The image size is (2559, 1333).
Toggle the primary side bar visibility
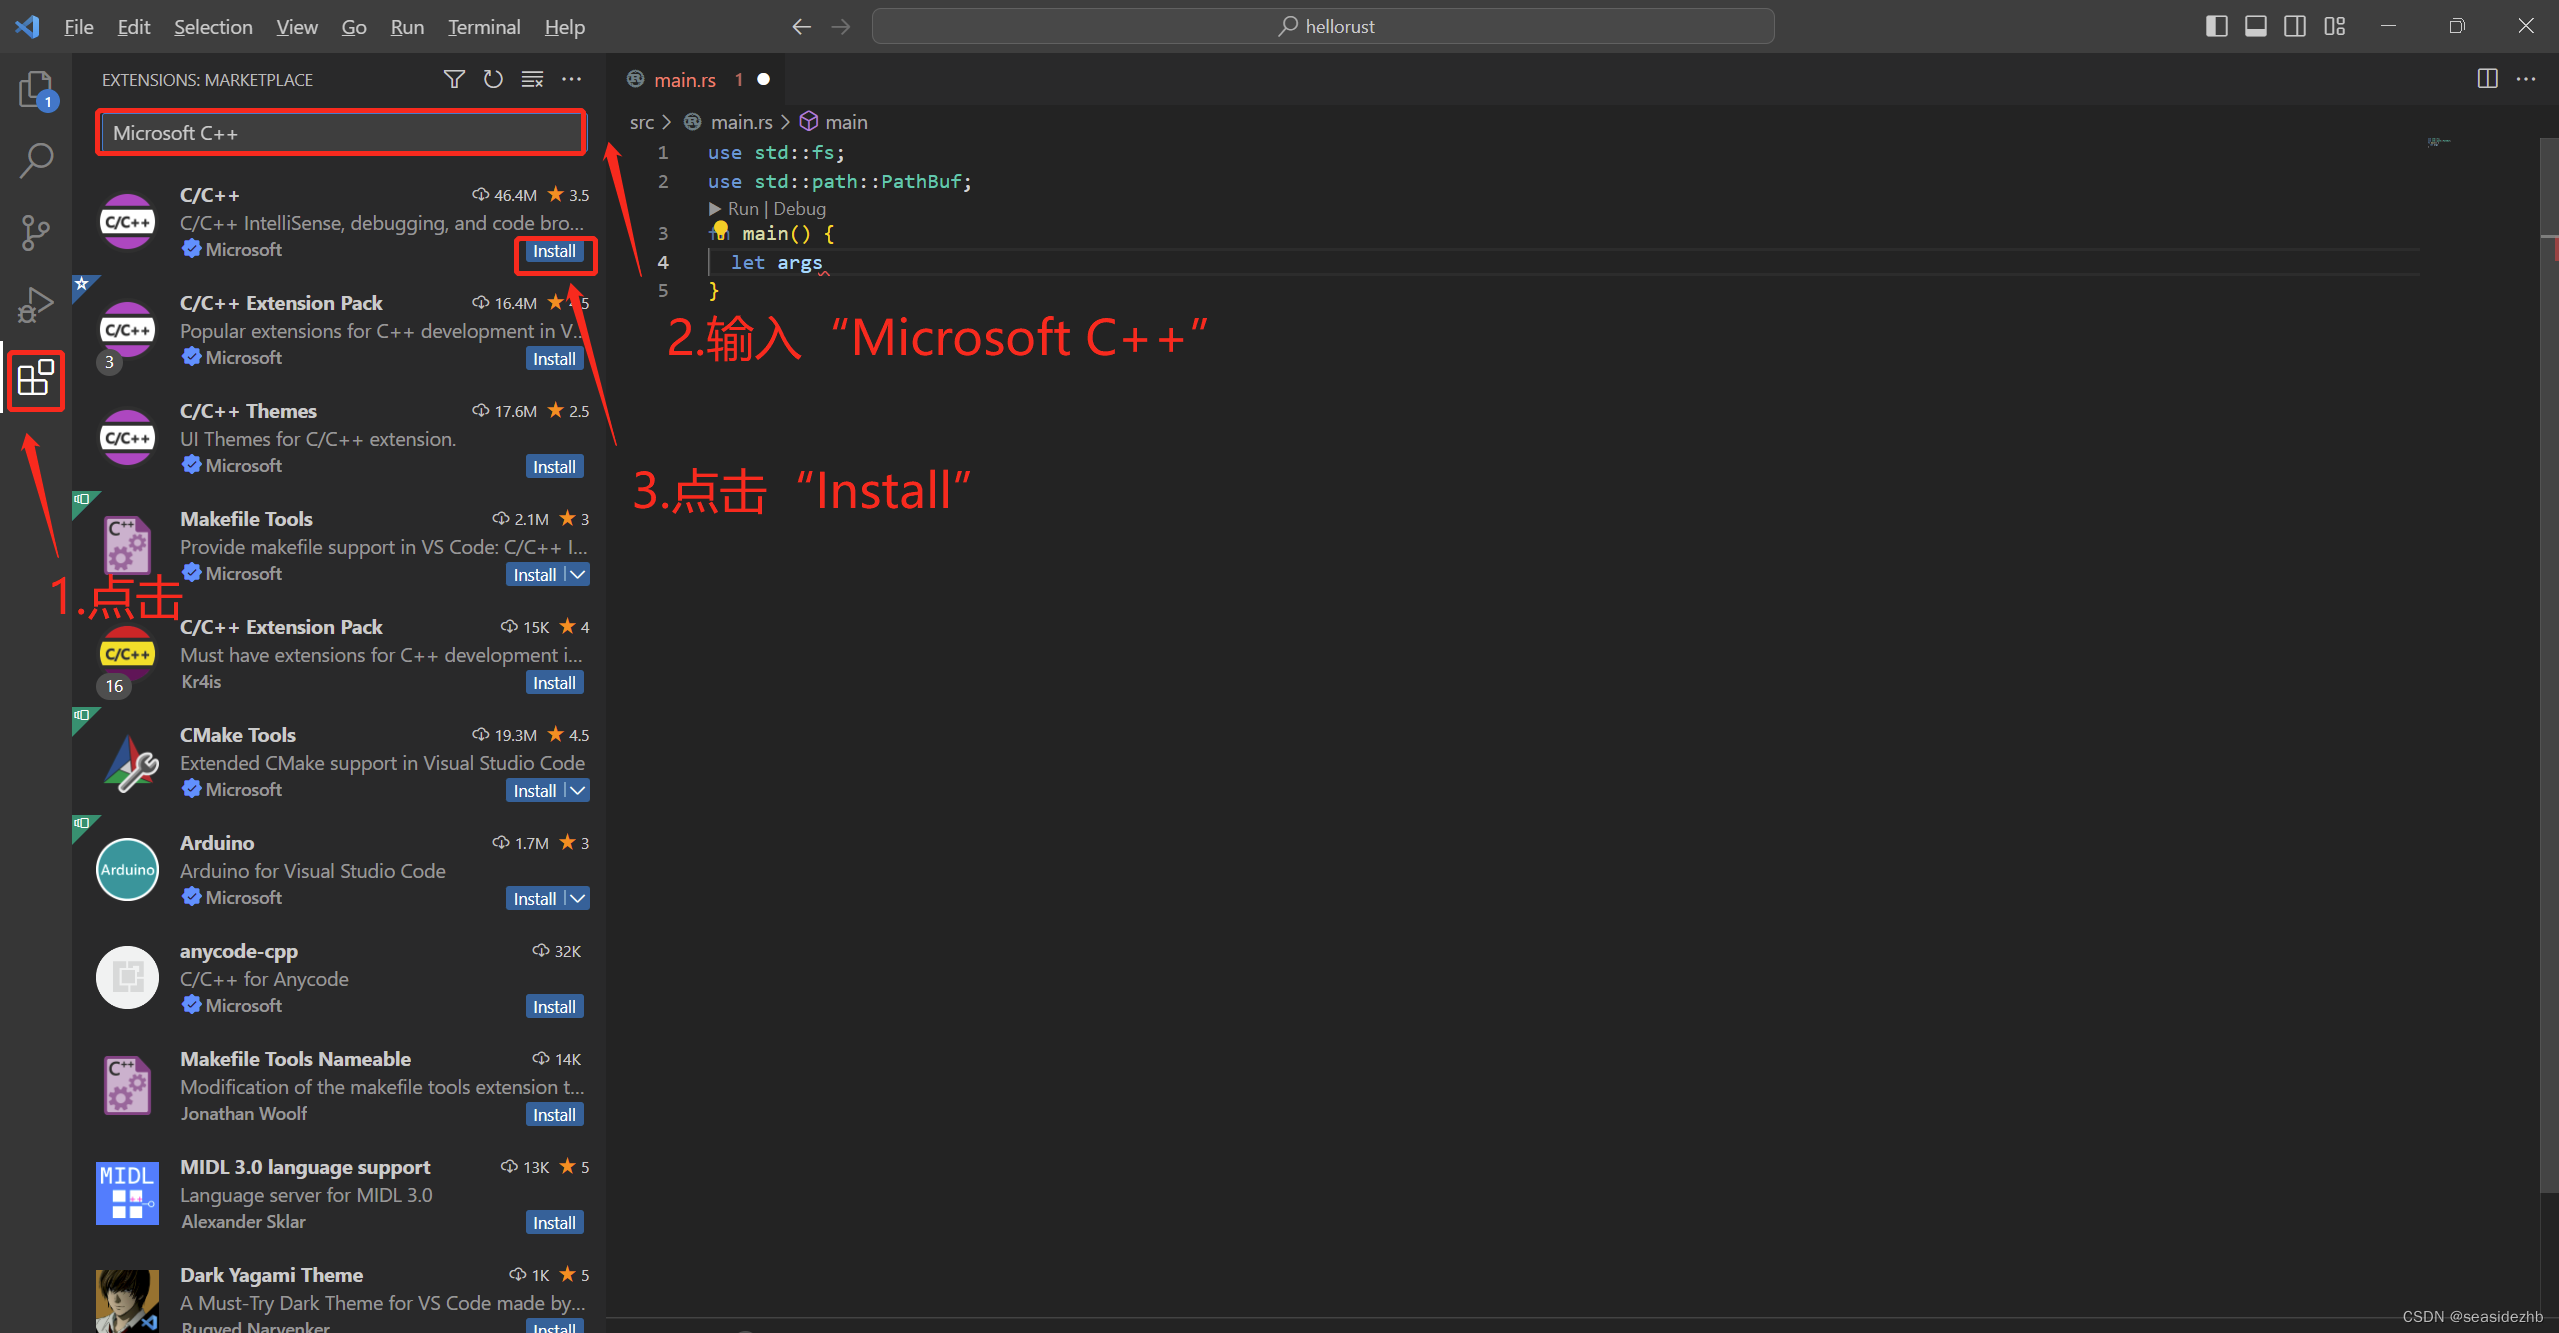[x=2216, y=26]
